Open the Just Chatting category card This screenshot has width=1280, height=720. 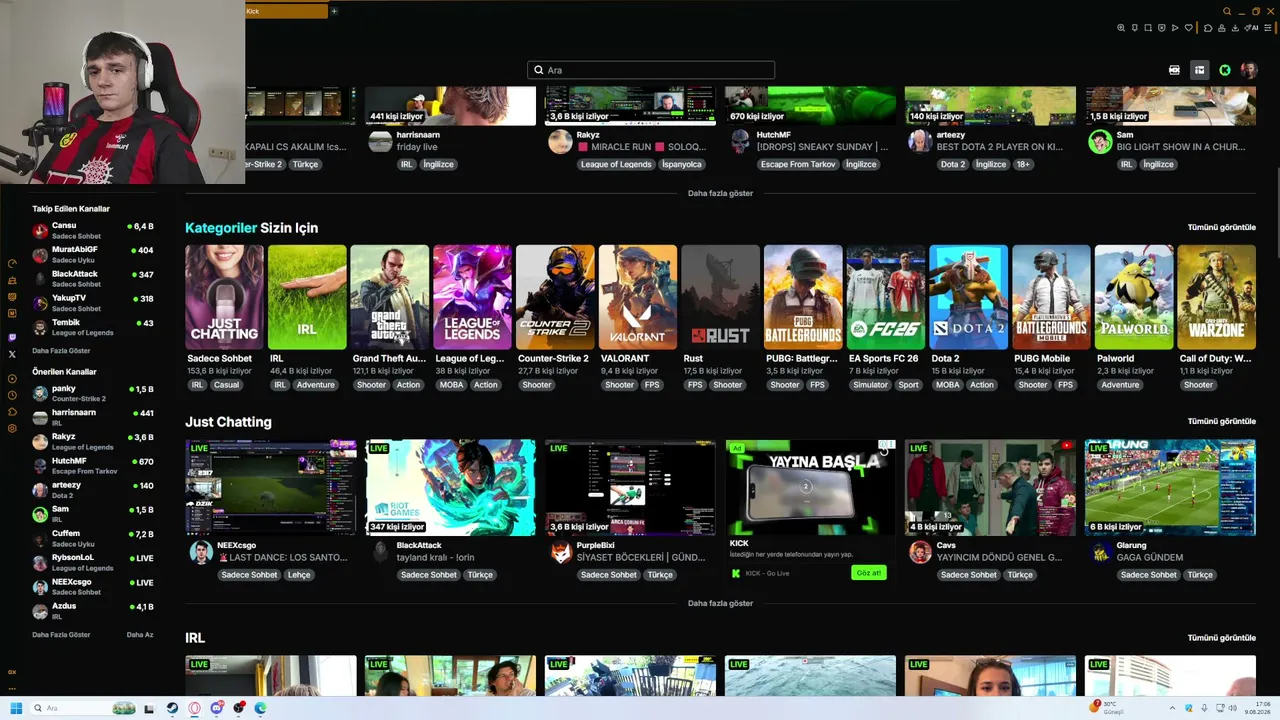[x=224, y=297]
